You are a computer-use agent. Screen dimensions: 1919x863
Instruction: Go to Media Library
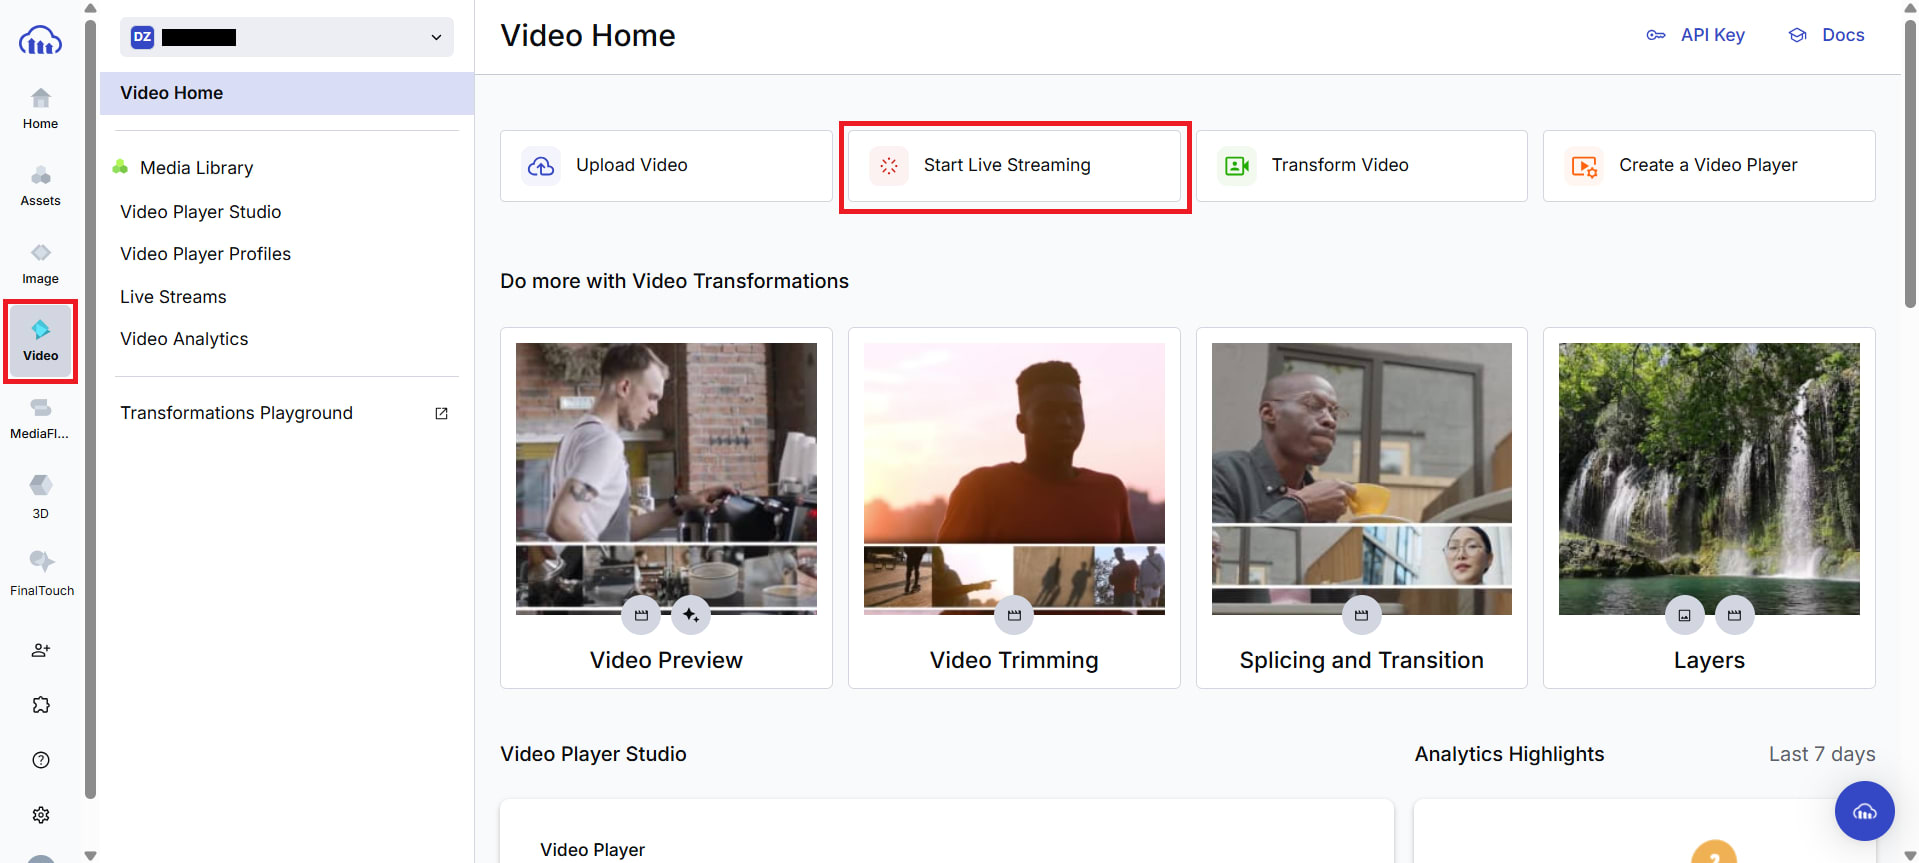tap(196, 168)
